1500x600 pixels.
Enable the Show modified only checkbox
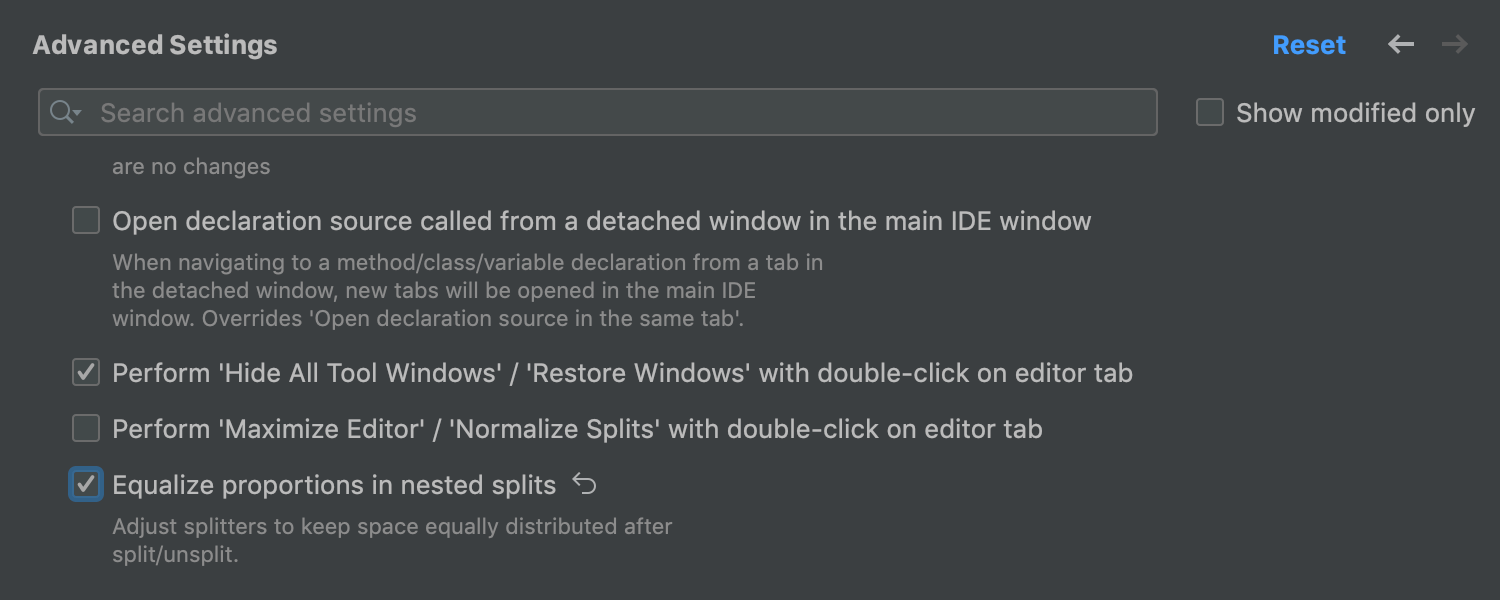tap(1210, 113)
